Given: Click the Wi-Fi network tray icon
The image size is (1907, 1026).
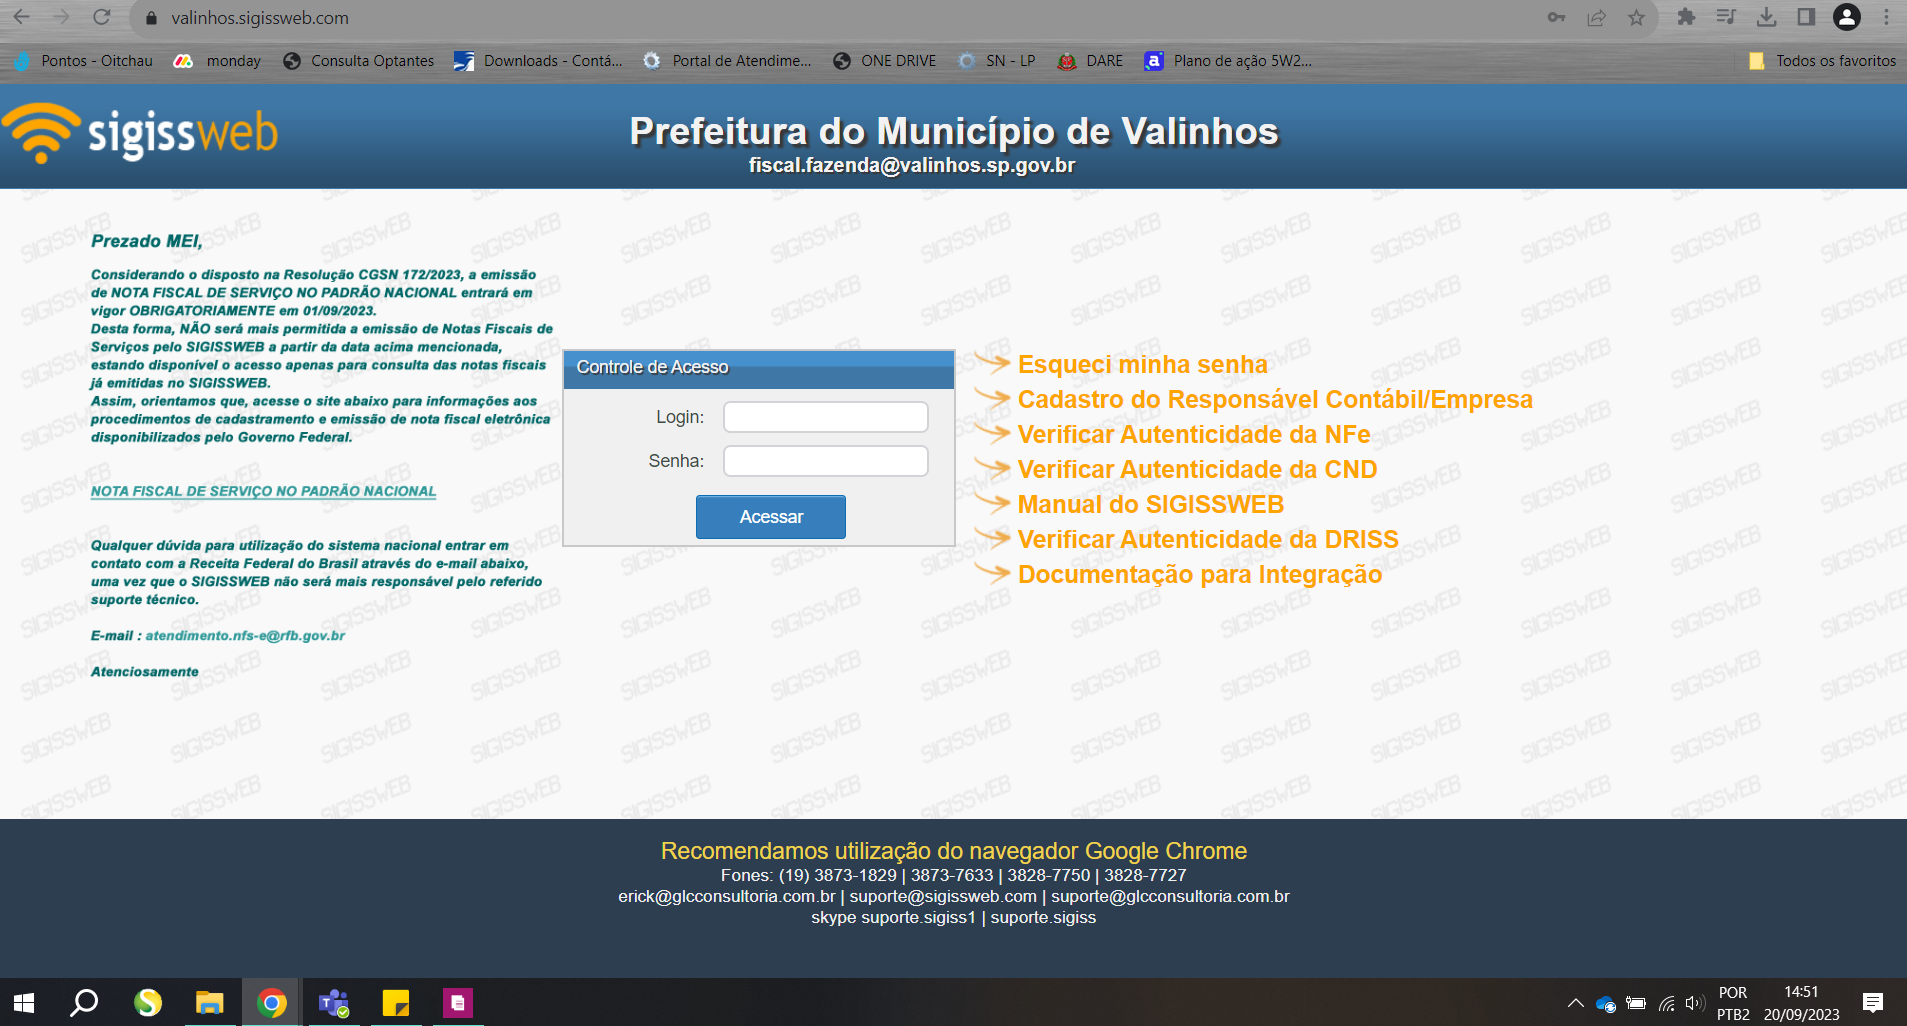Looking at the screenshot, I should [x=1666, y=1003].
